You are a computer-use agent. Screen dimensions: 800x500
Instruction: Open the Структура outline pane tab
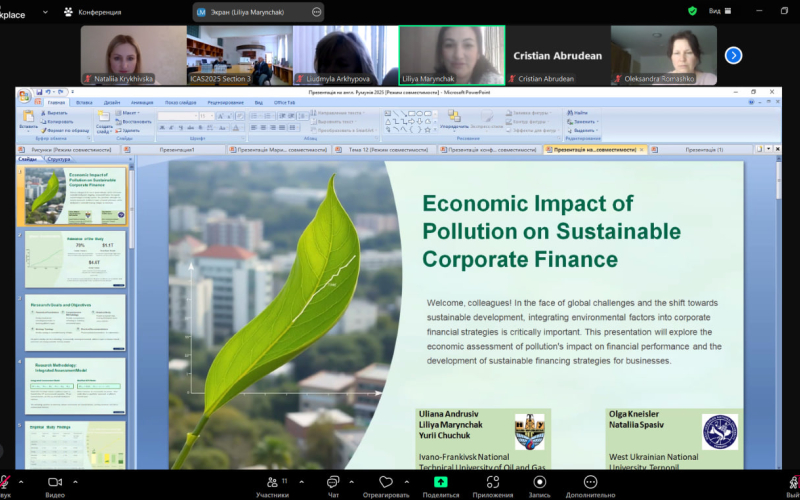point(59,159)
